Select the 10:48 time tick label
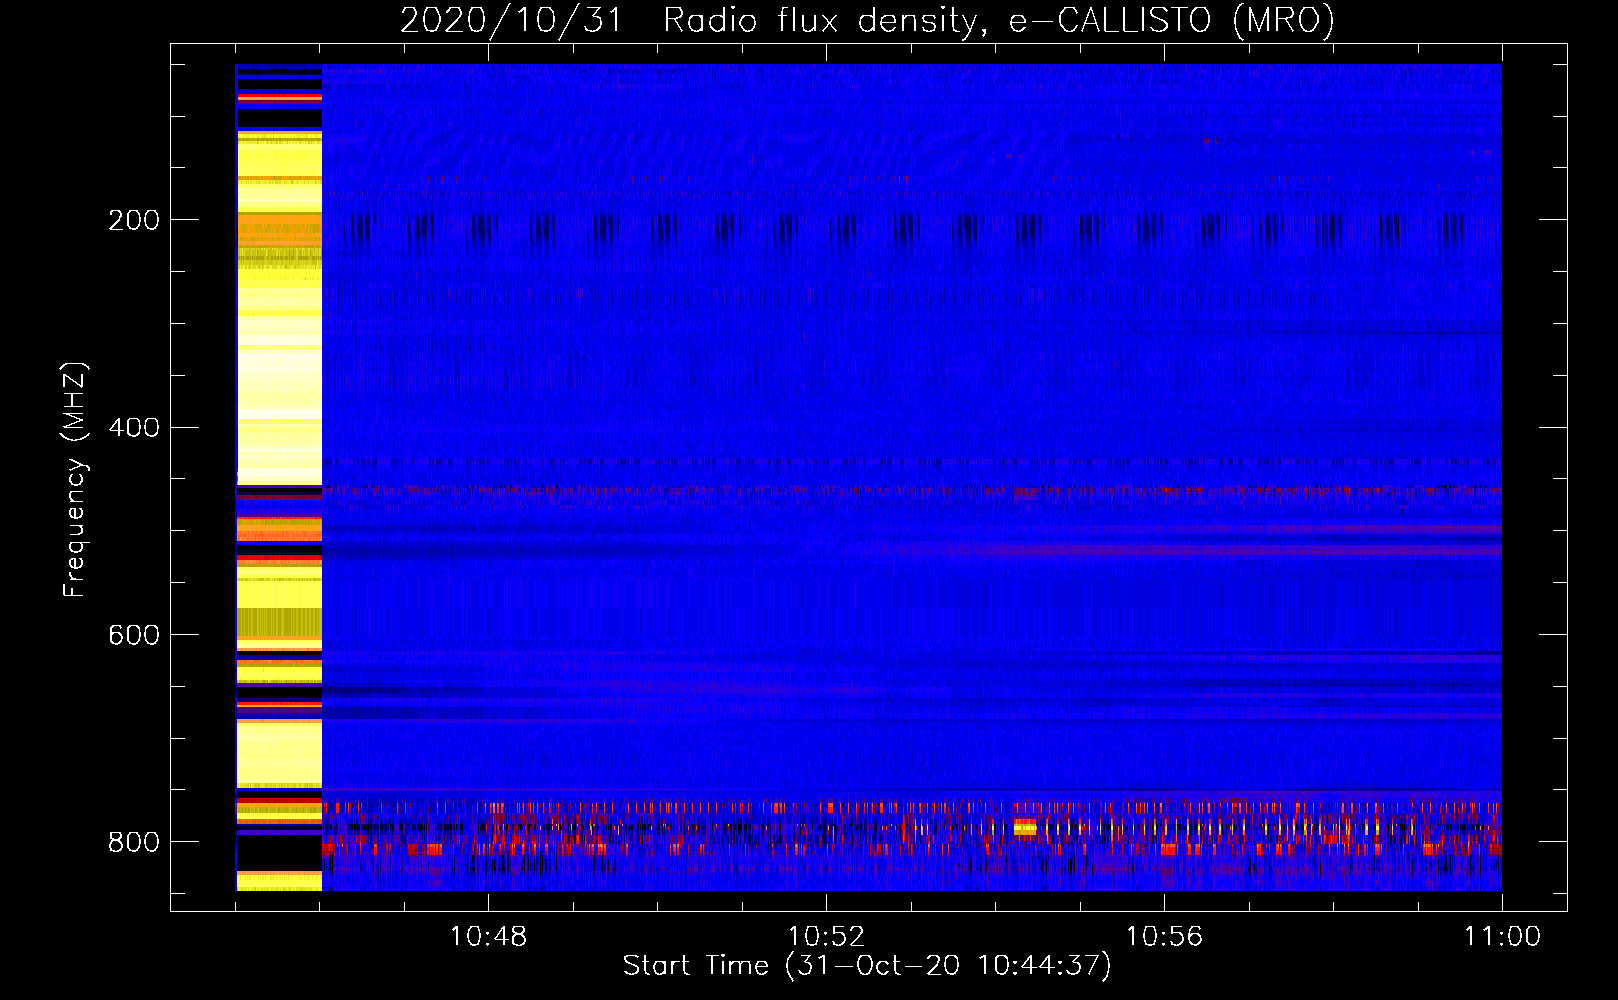 (488, 937)
